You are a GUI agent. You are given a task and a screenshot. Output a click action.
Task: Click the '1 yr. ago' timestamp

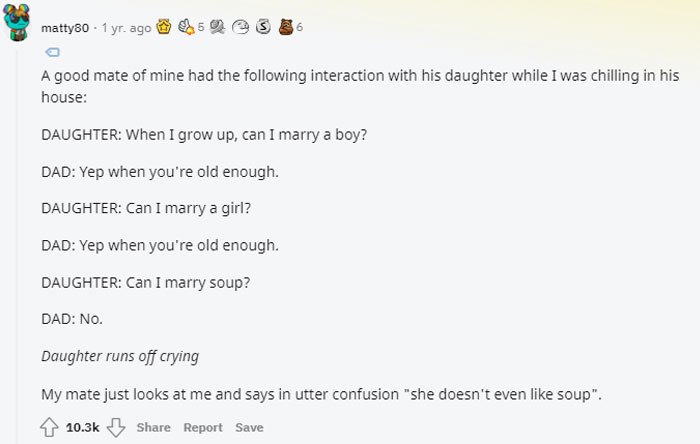(x=126, y=28)
